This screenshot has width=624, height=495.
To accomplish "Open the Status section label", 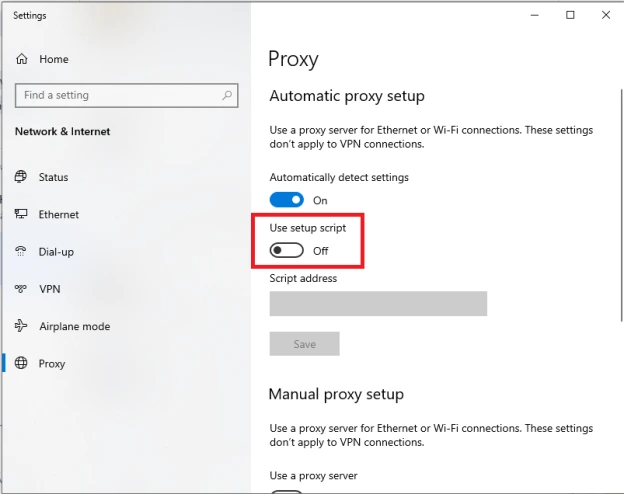I will point(53,177).
